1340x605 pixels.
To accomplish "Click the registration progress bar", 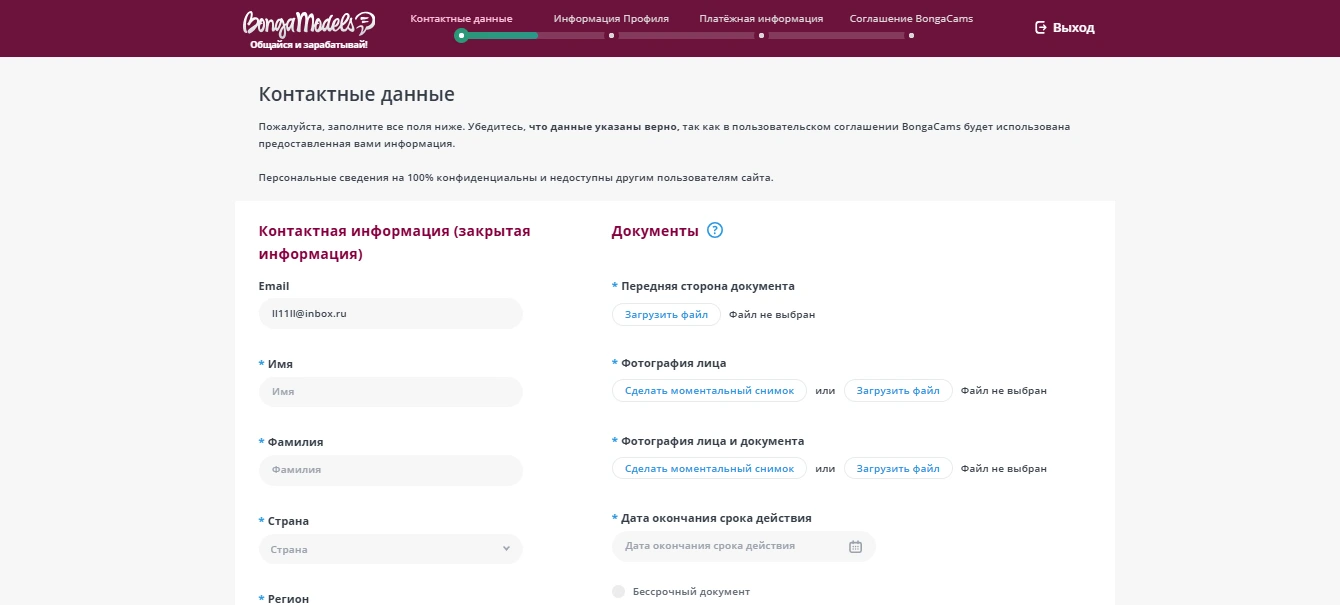I will point(685,35).
